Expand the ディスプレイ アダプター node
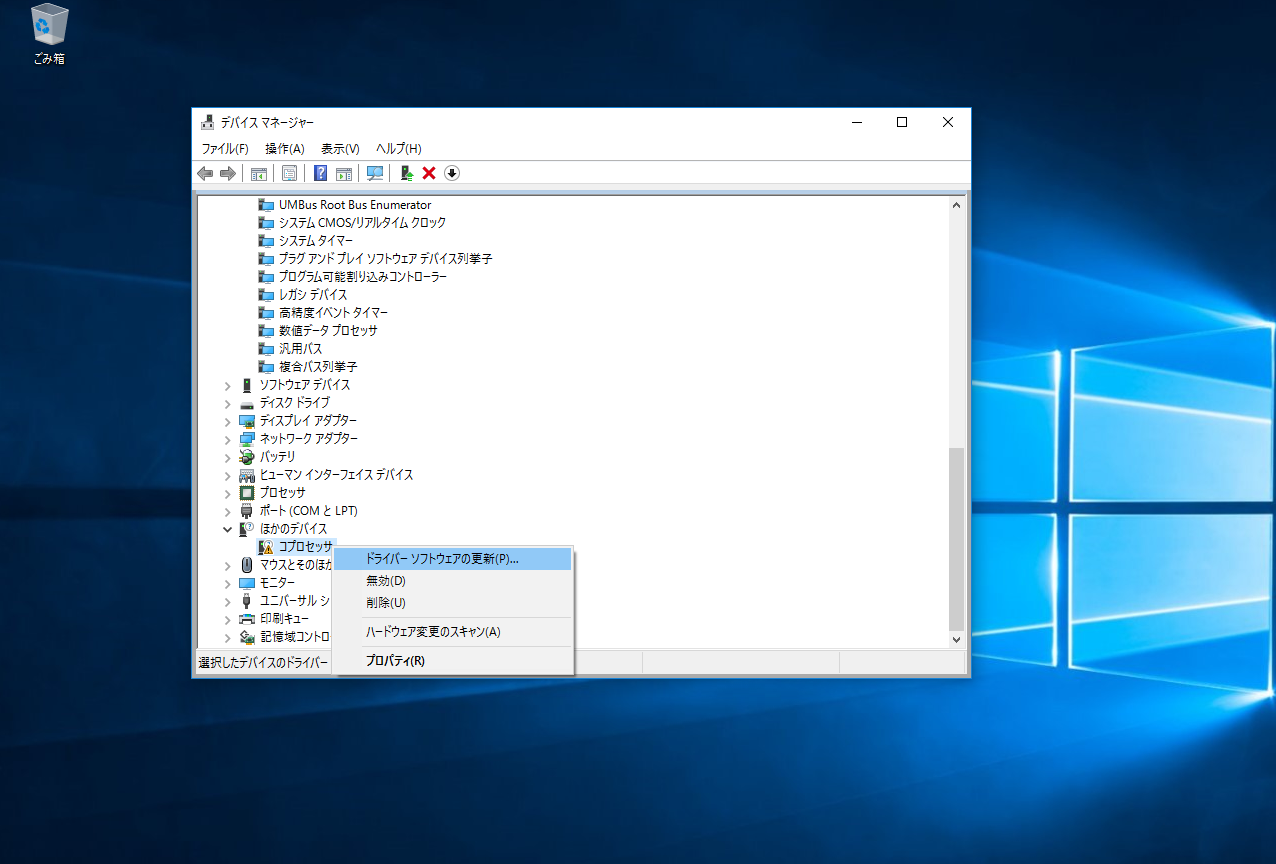Viewport: 1276px width, 864px height. click(x=228, y=421)
